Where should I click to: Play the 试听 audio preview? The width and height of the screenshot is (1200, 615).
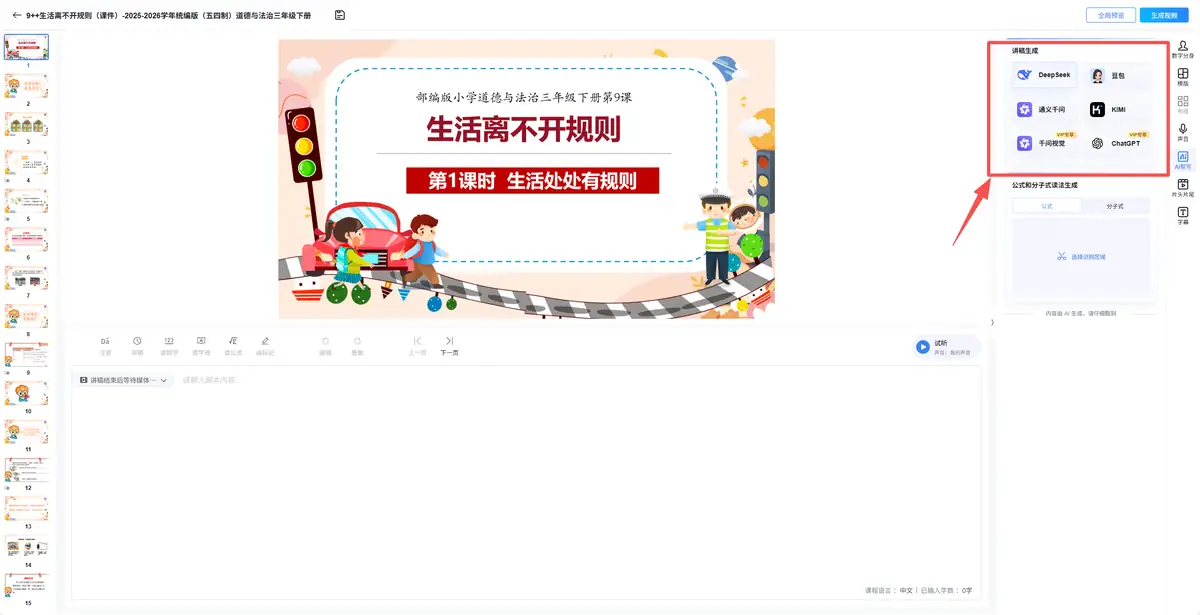click(x=923, y=347)
